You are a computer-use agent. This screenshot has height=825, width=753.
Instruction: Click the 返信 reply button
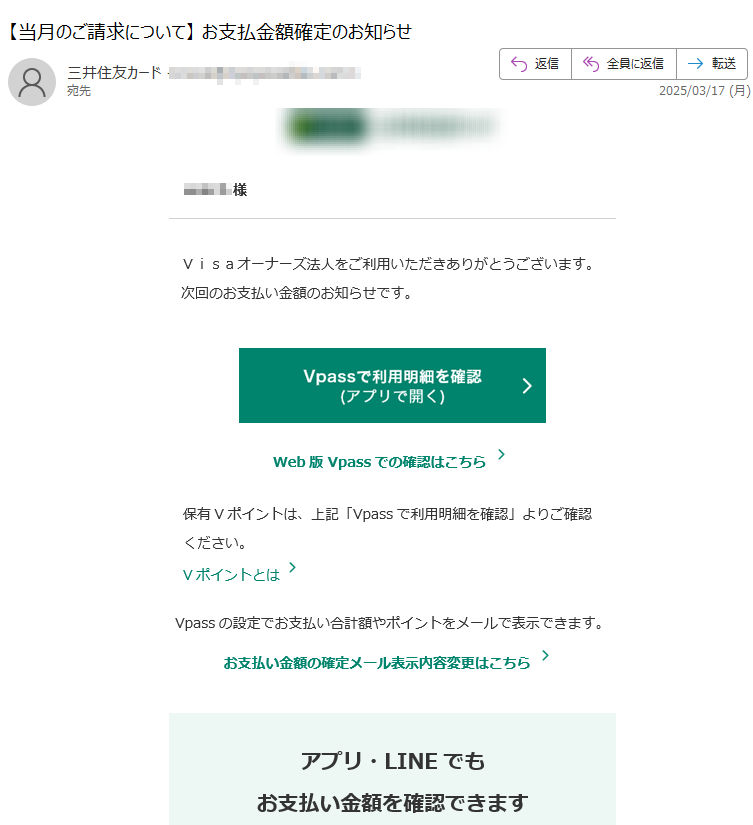[535, 64]
